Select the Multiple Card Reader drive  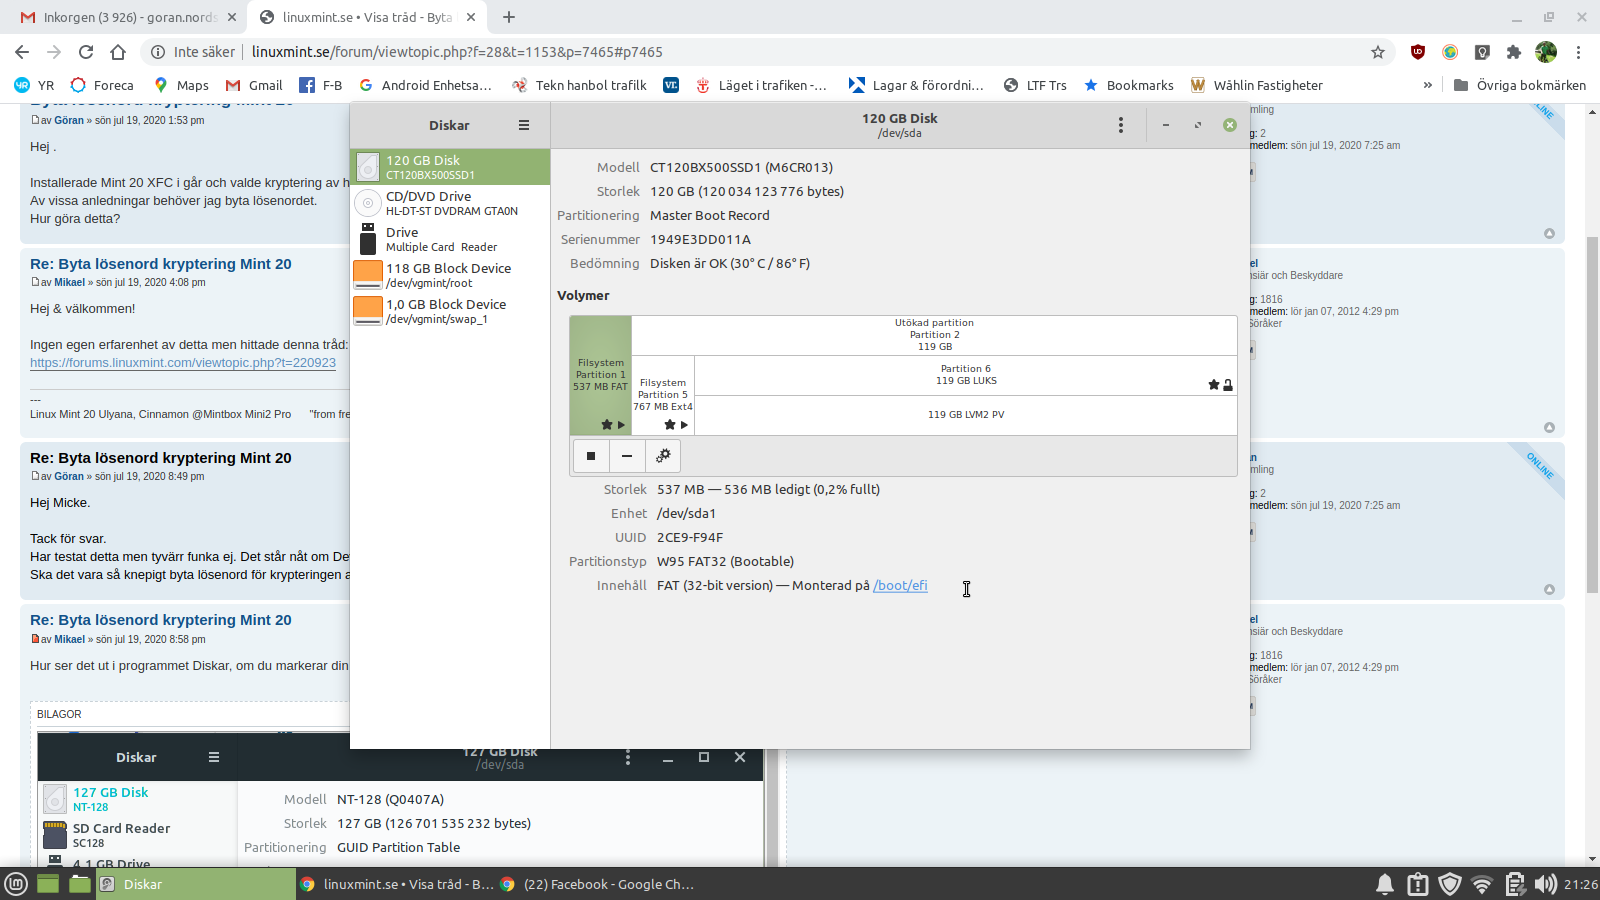tap(450, 239)
